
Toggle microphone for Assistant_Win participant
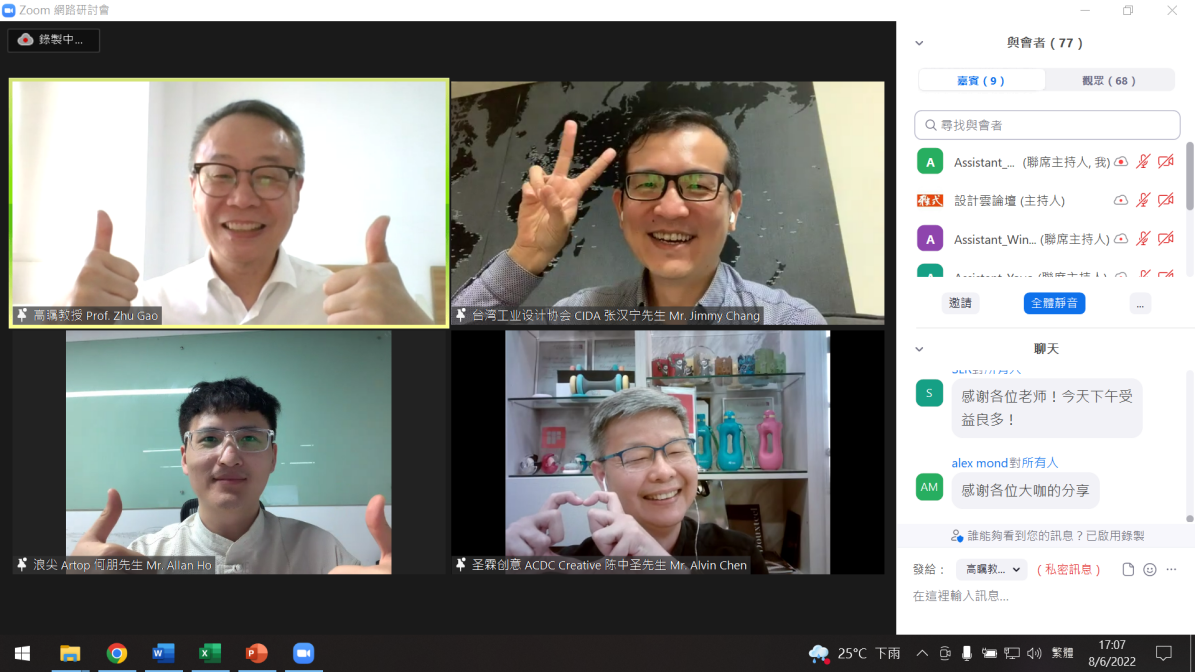pyautogui.click(x=1142, y=238)
